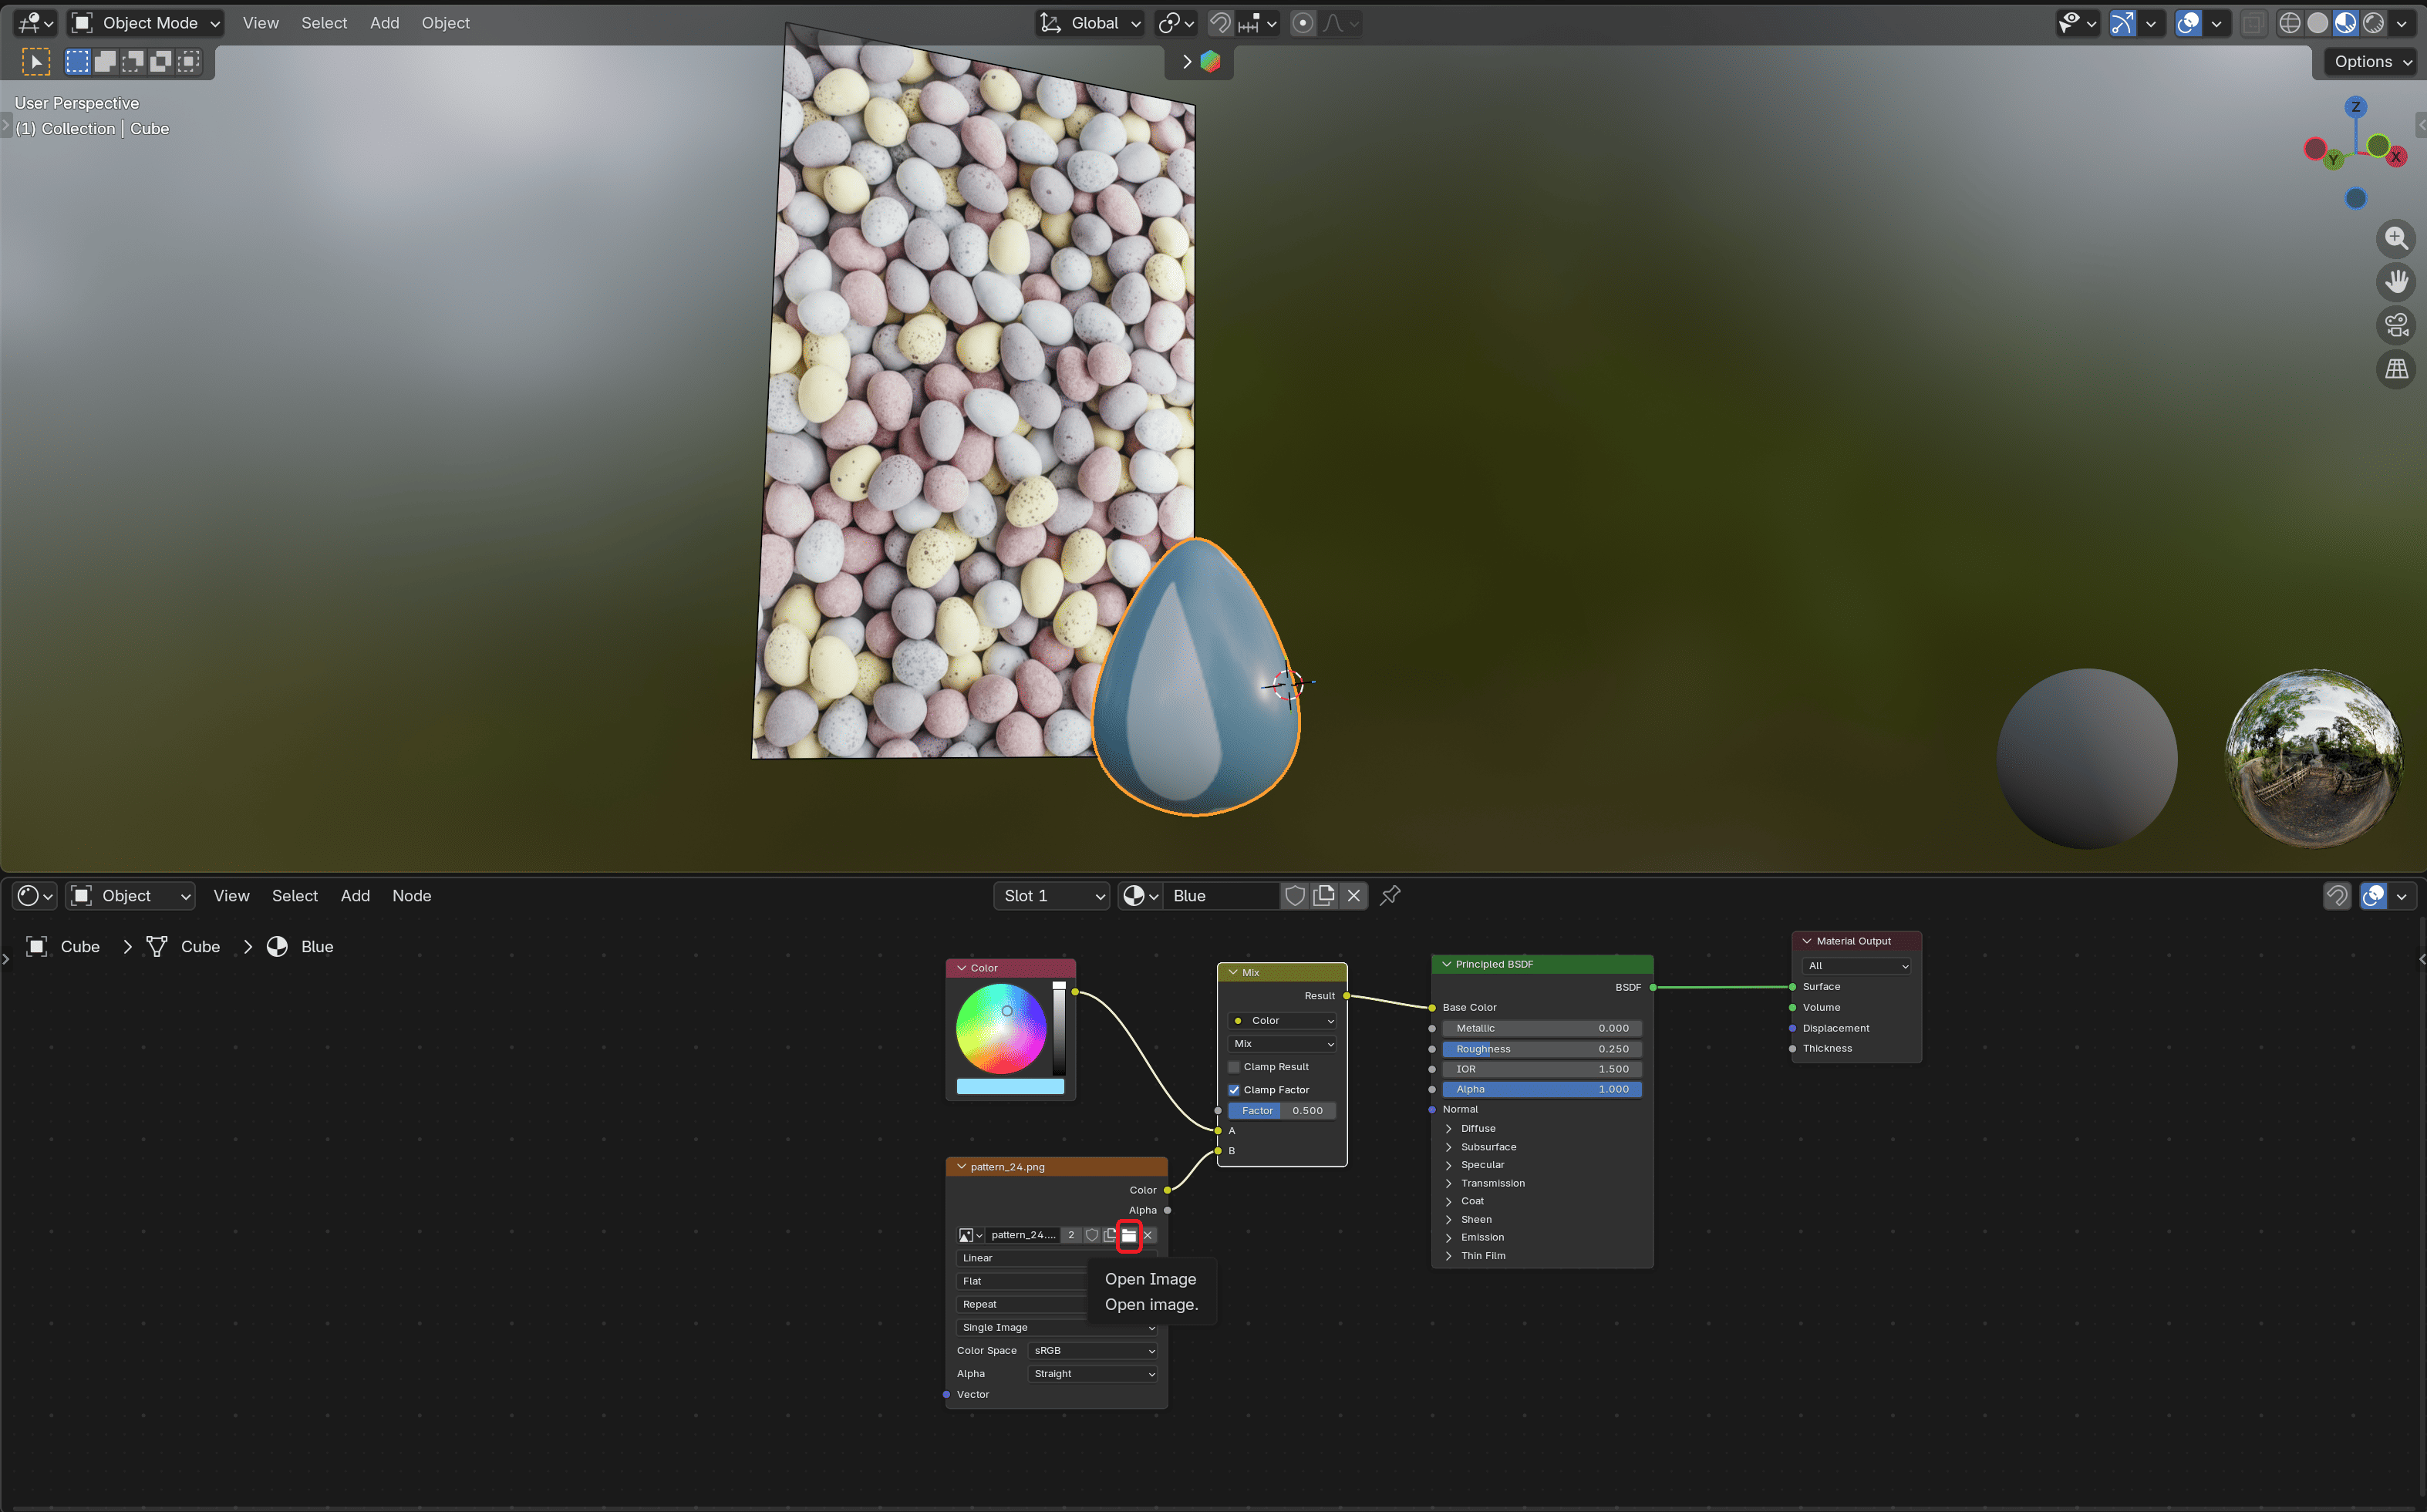Image resolution: width=2427 pixels, height=1512 pixels.
Task: Open Straight alpha mode dropdown
Action: (1093, 1374)
